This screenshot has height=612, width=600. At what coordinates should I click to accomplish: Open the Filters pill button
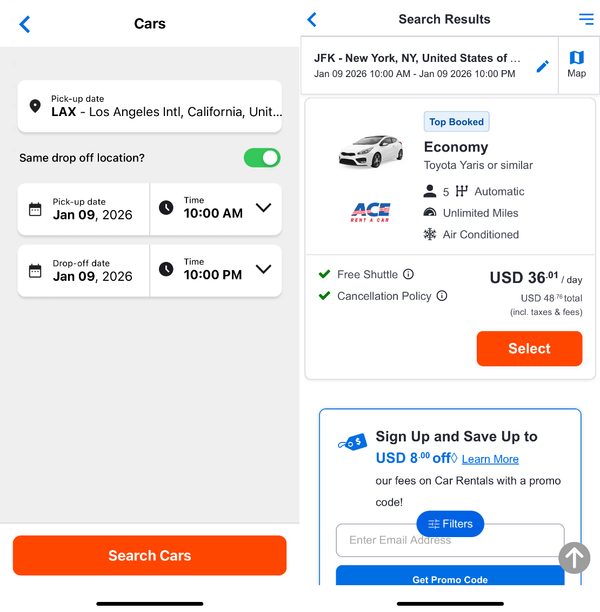pos(450,523)
